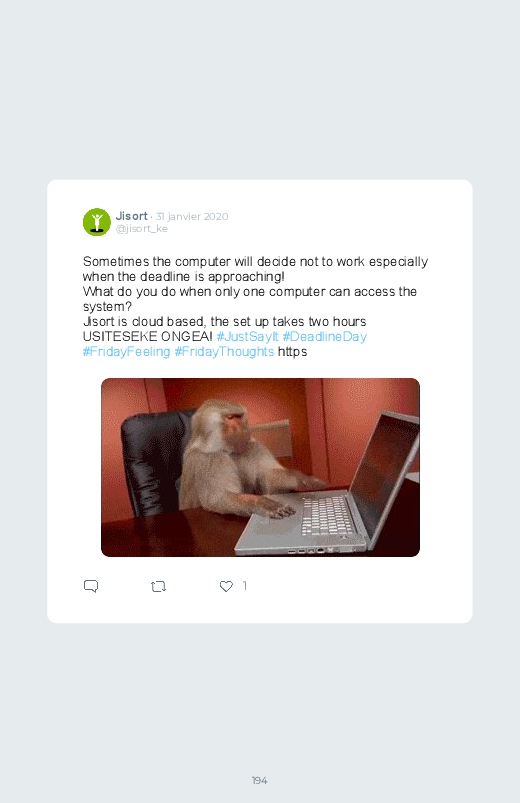
Task: Click the 31 janvier 2020 date
Action: point(192,216)
